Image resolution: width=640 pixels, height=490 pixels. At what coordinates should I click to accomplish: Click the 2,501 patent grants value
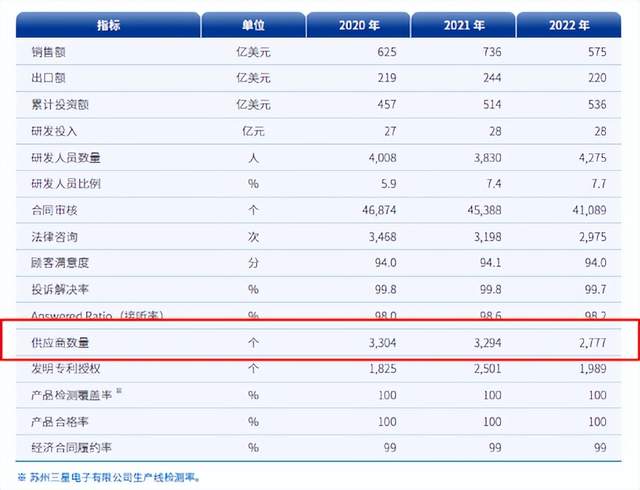click(x=487, y=369)
